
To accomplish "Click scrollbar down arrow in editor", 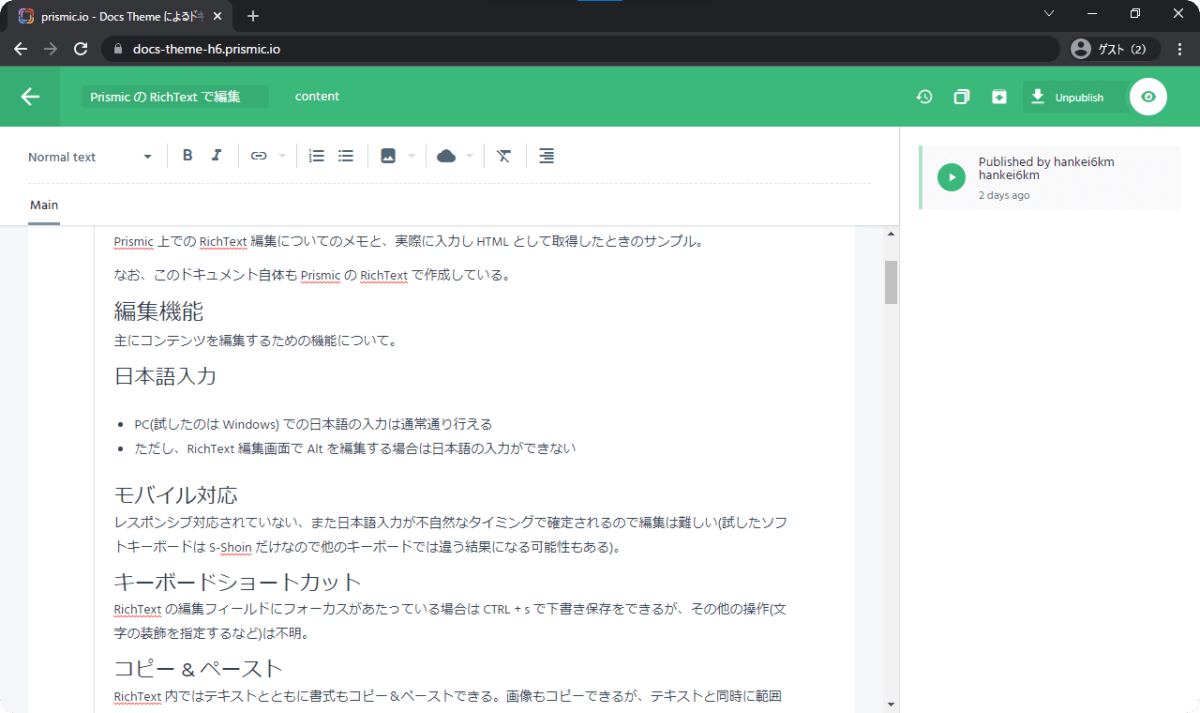I will (890, 705).
